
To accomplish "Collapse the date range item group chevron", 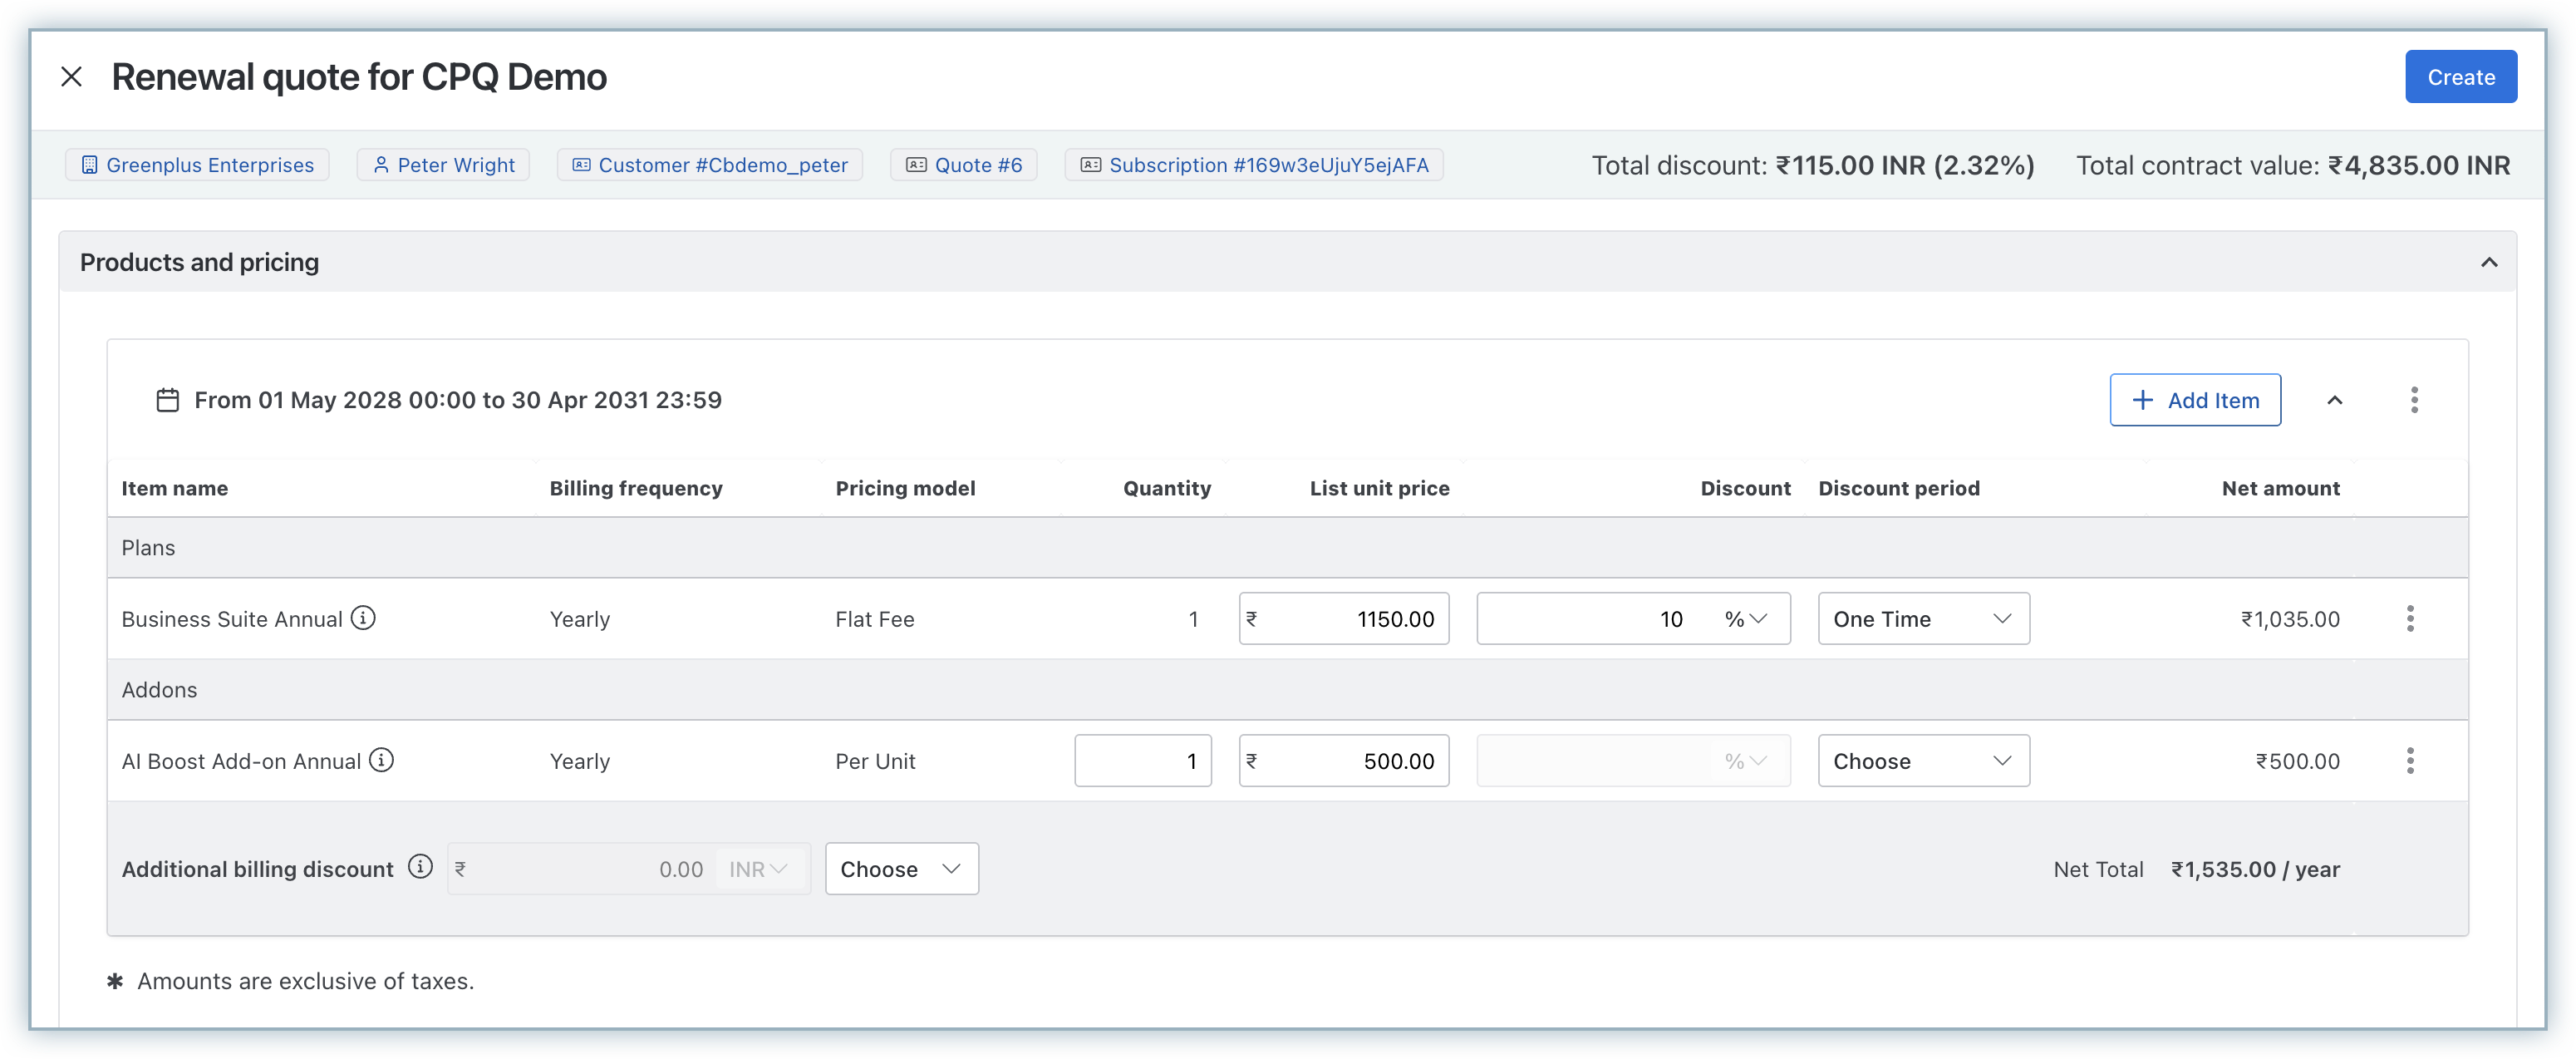I will (x=2335, y=400).
